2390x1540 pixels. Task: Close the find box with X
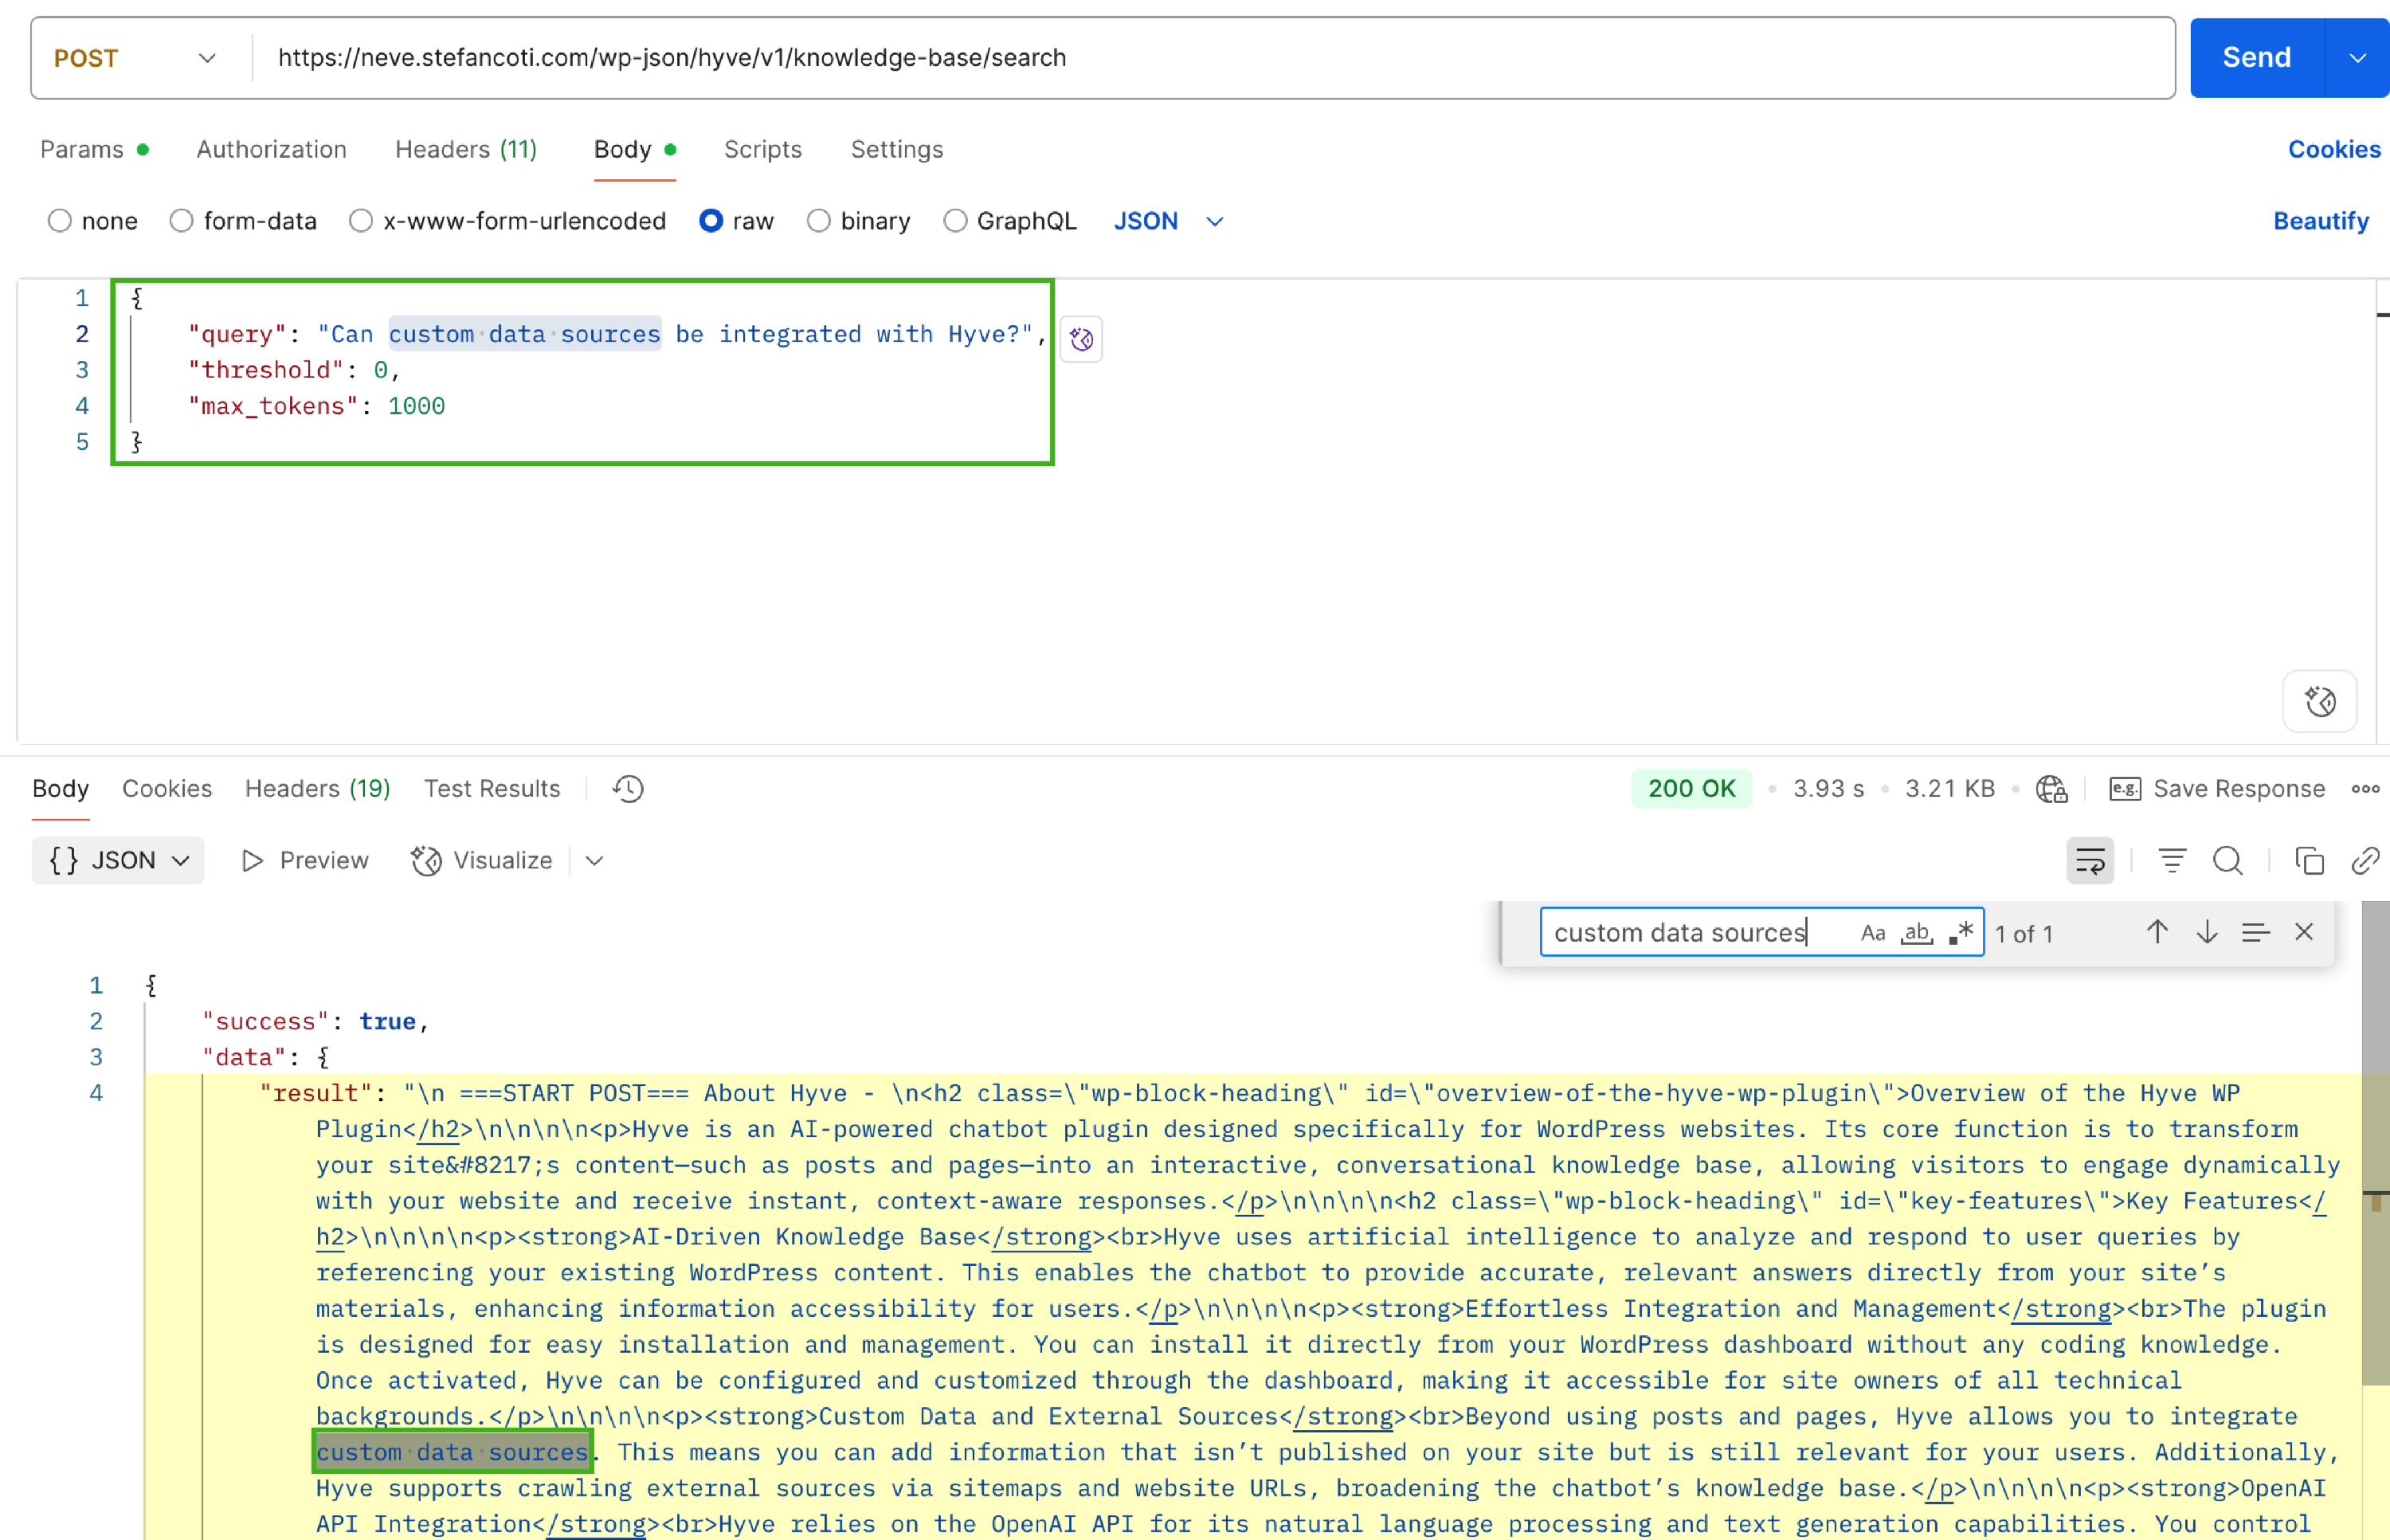(x=2304, y=933)
